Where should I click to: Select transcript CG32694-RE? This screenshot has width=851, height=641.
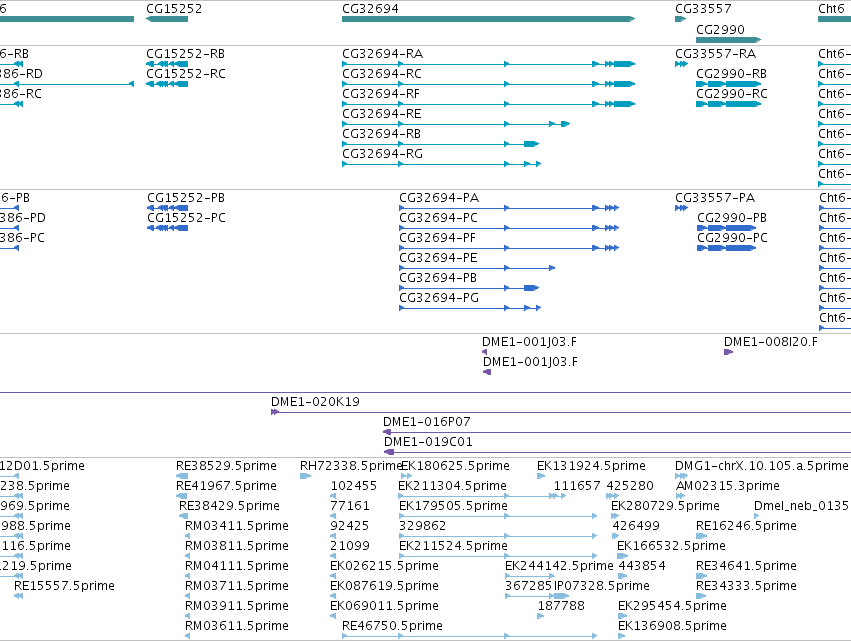click(x=382, y=114)
